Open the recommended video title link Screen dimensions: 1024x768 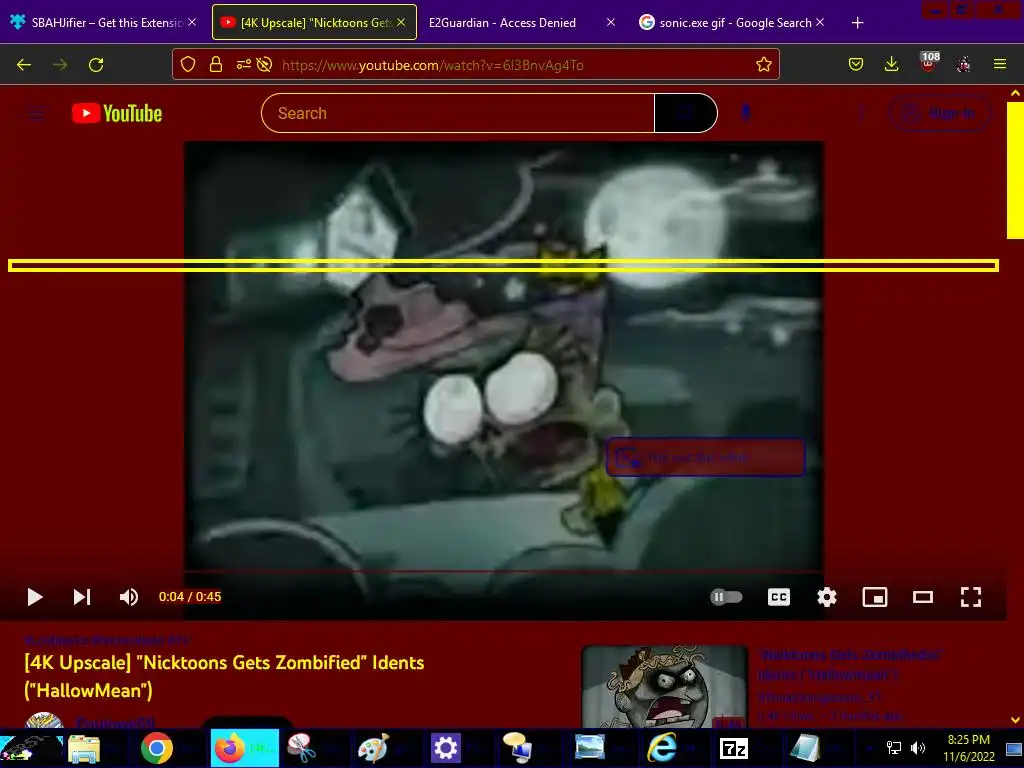coord(850,664)
